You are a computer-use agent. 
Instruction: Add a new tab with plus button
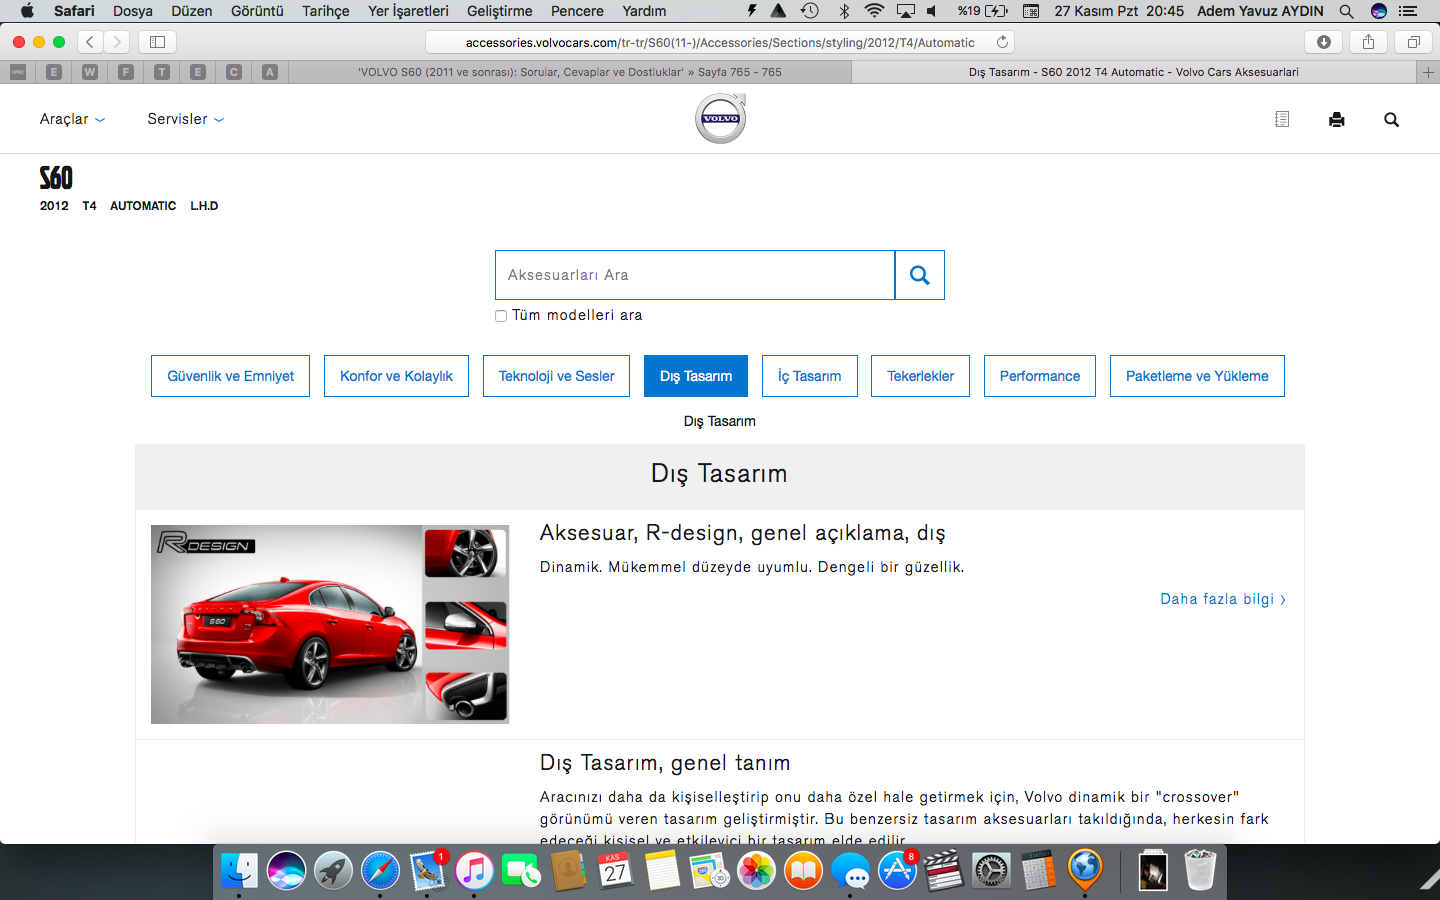(1428, 72)
